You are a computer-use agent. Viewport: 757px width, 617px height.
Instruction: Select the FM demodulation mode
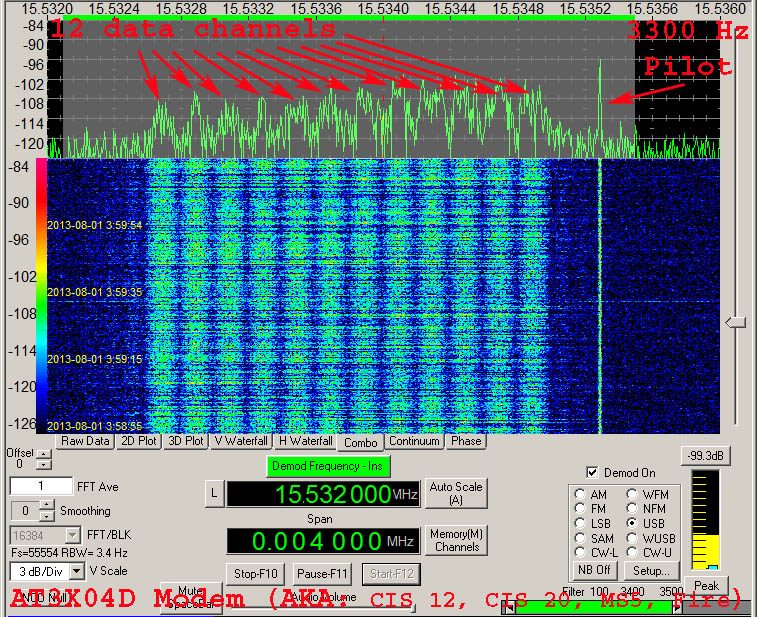(x=580, y=509)
